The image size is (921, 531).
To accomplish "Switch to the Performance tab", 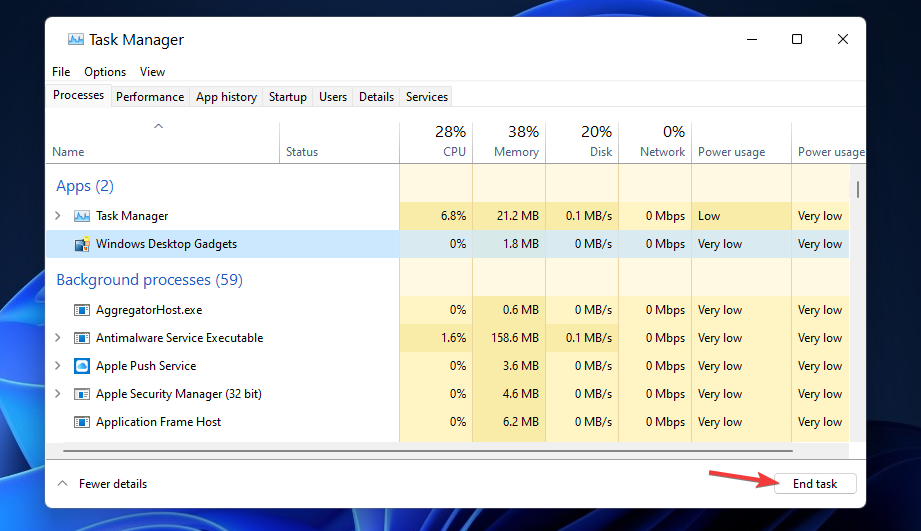I will 150,97.
